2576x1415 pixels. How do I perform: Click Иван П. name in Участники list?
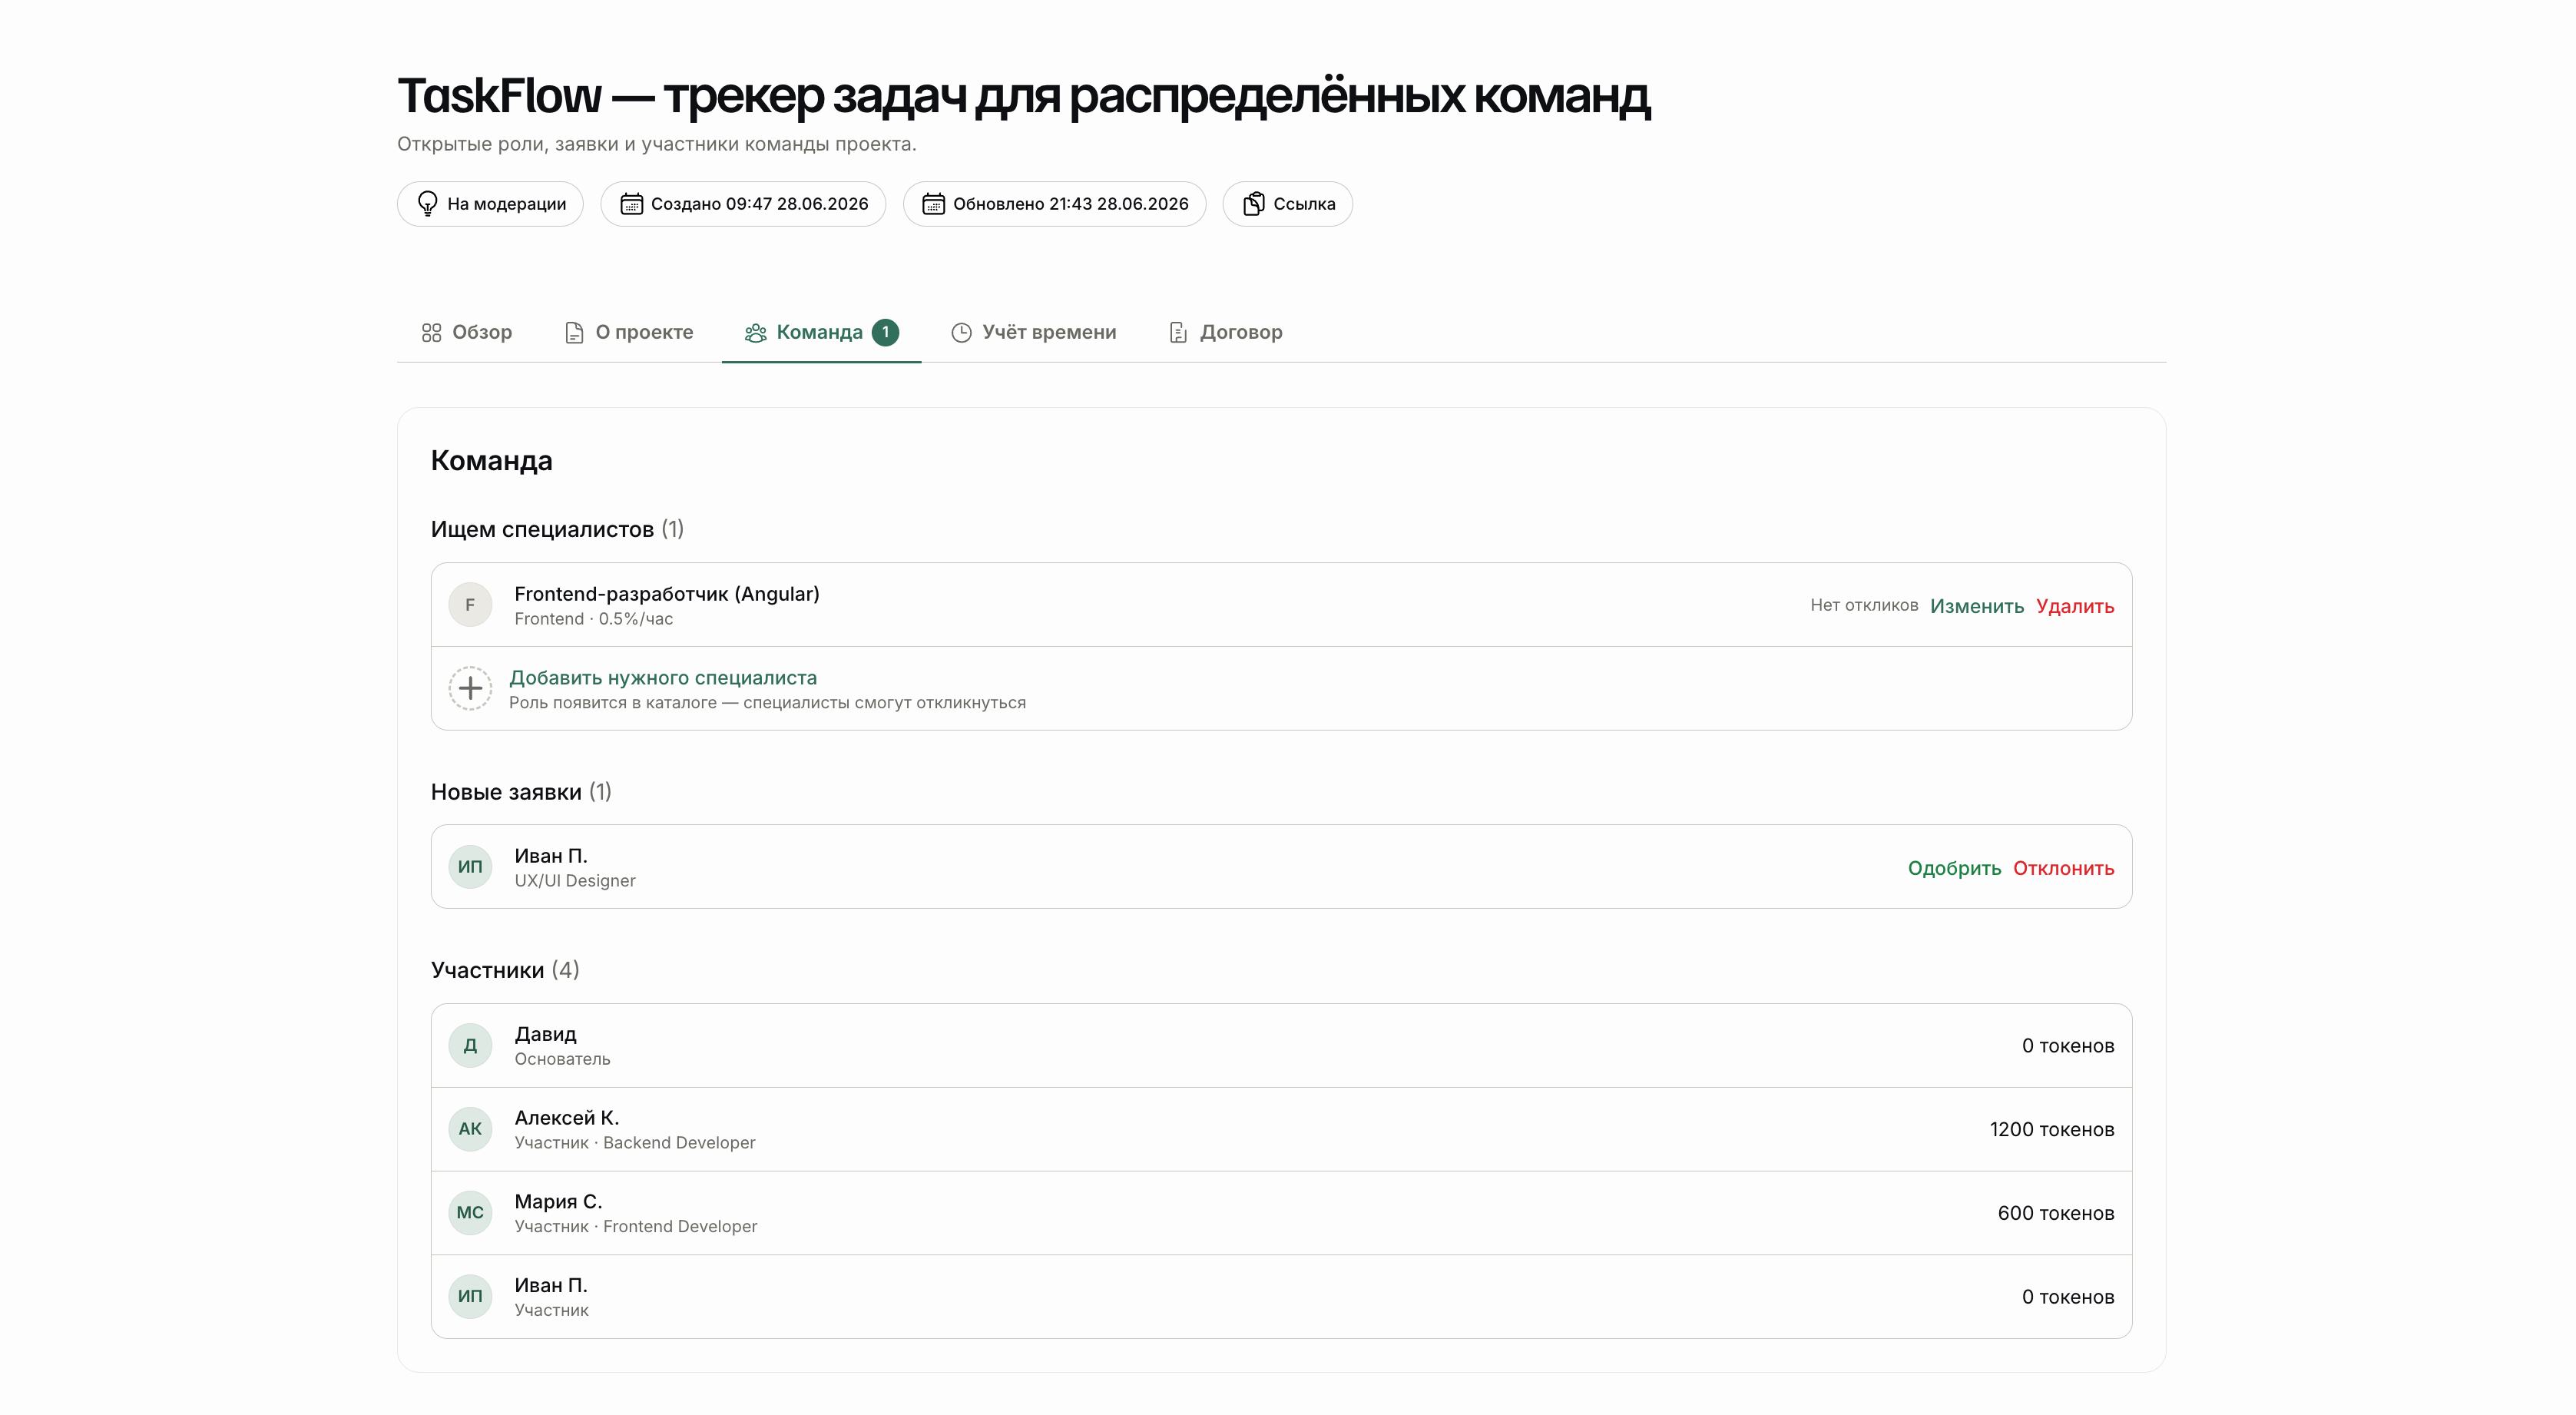pyautogui.click(x=551, y=1286)
